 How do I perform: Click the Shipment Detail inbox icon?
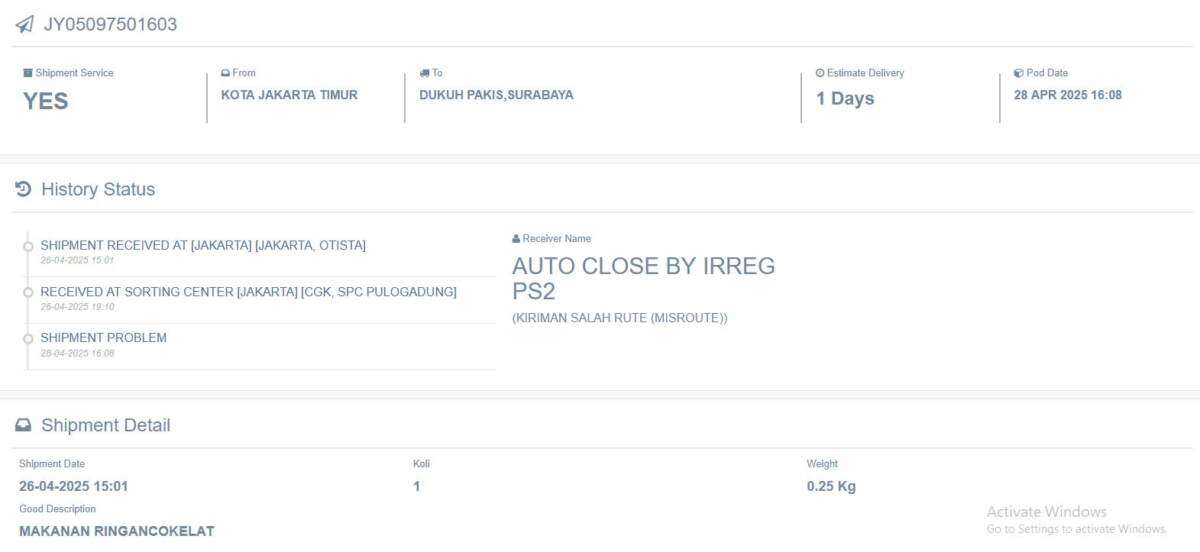click(x=24, y=425)
